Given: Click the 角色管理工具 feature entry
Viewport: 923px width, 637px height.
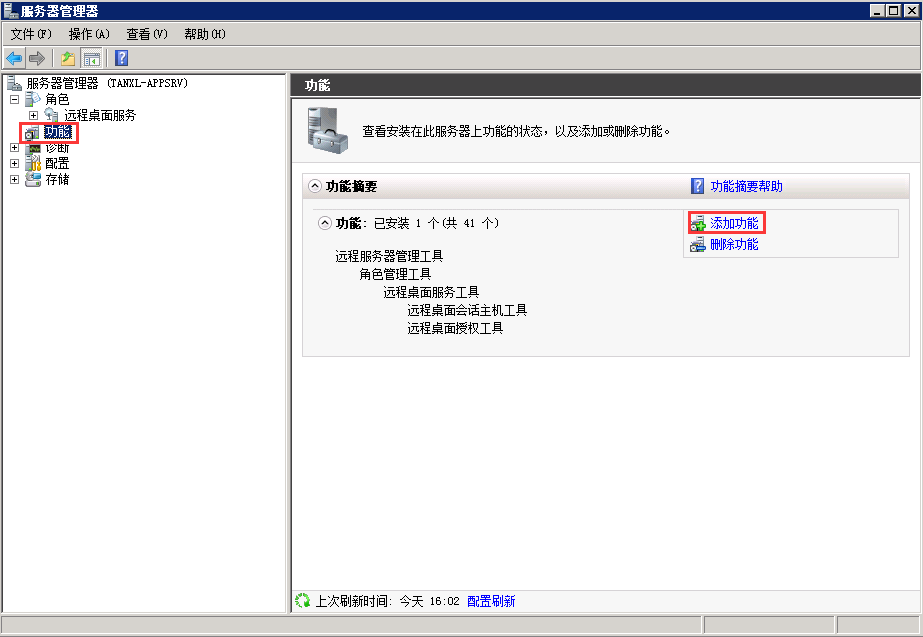Looking at the screenshot, I should (395, 274).
